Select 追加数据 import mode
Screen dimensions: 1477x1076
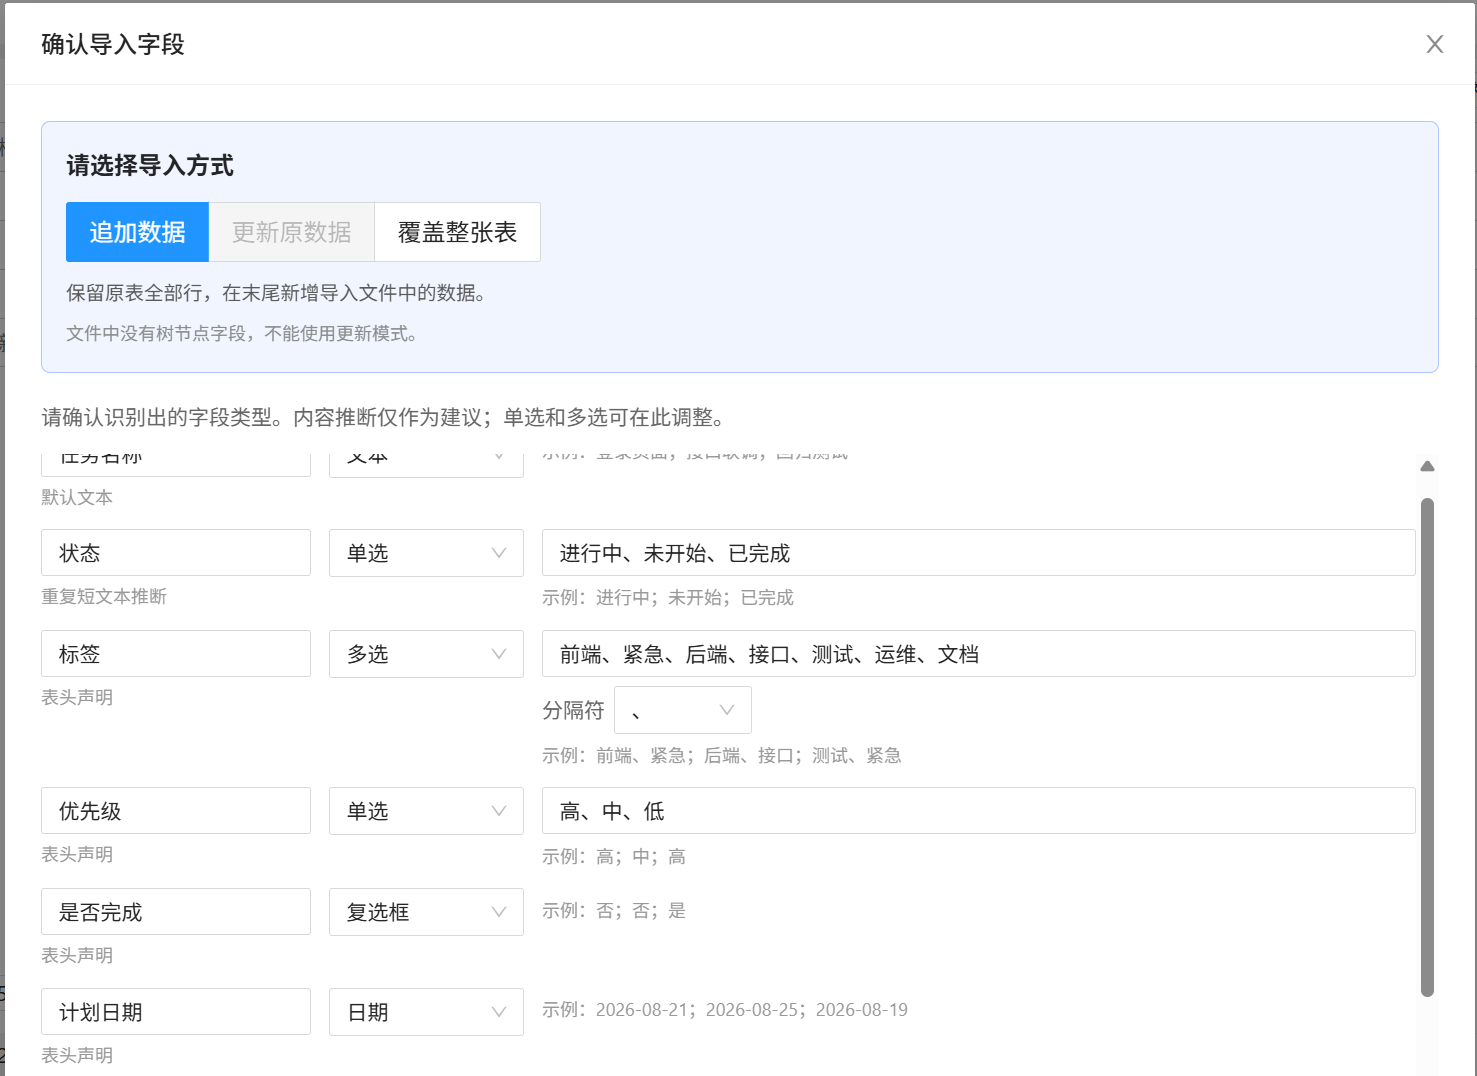[x=137, y=232]
